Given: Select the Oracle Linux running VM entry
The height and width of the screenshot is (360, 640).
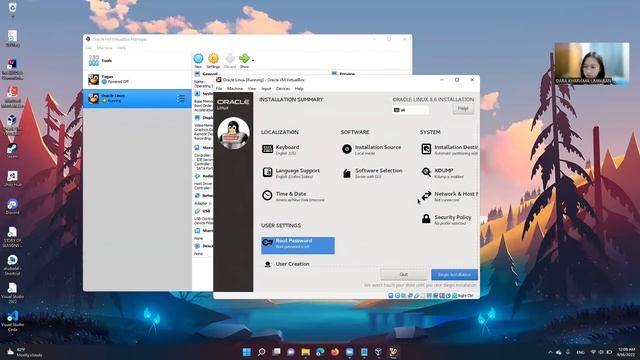Looking at the screenshot, I should [x=137, y=98].
